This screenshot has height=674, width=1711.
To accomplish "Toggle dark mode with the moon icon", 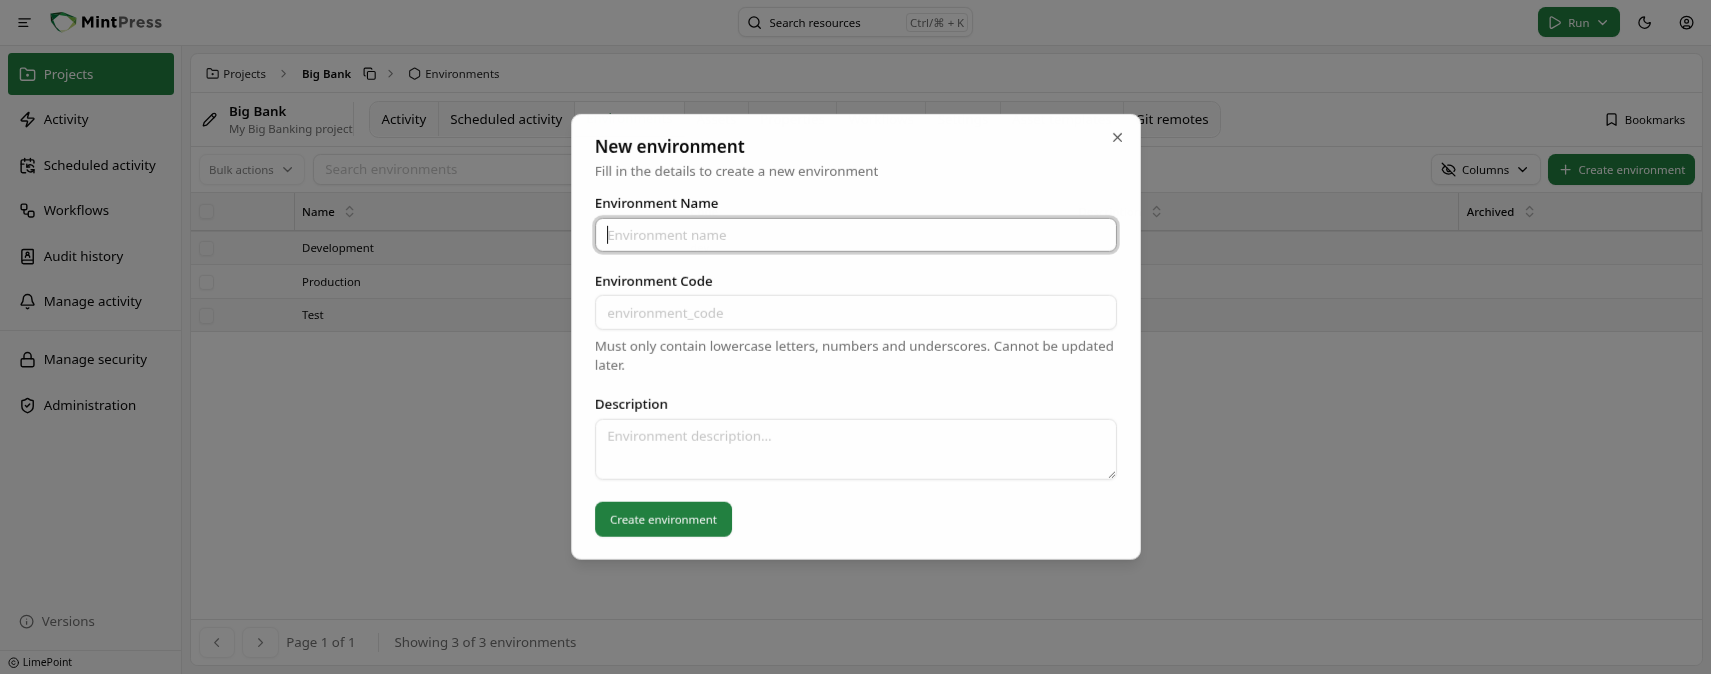I will 1644,22.
